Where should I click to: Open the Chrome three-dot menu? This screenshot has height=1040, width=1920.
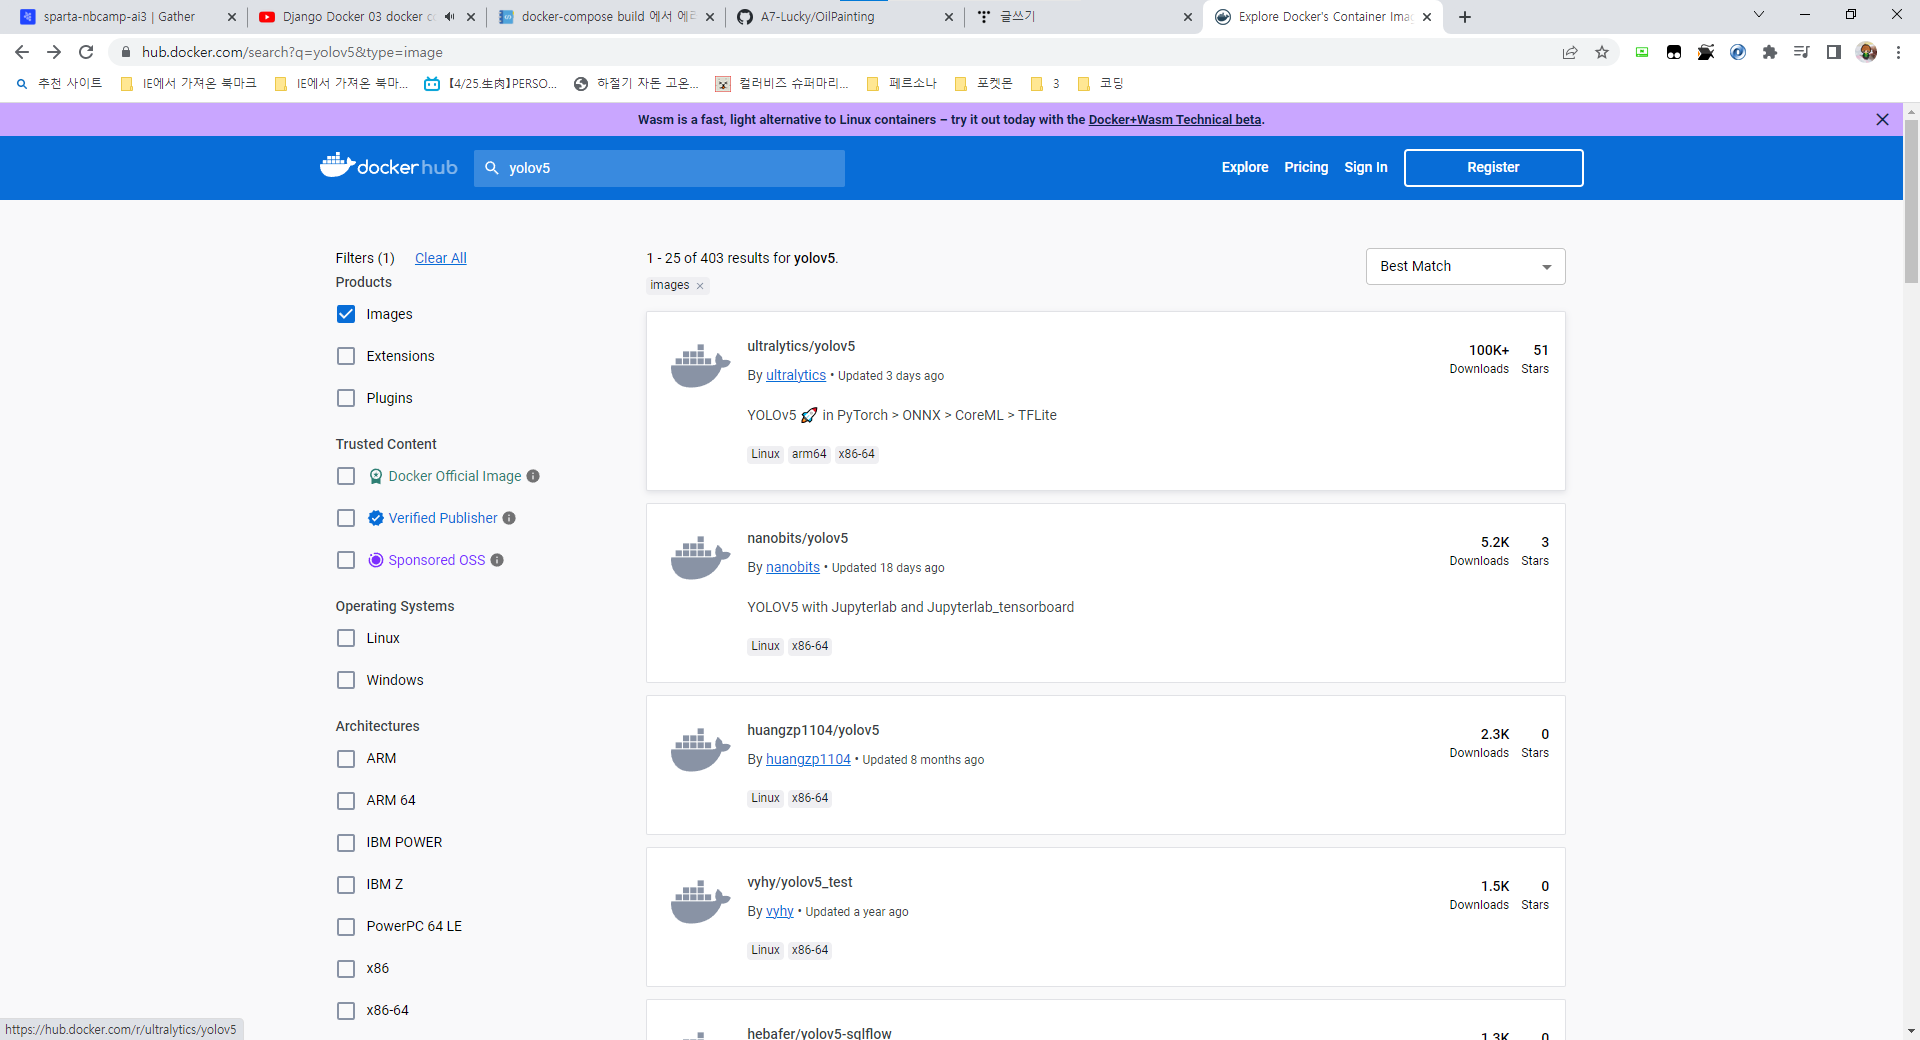[x=1898, y=52]
